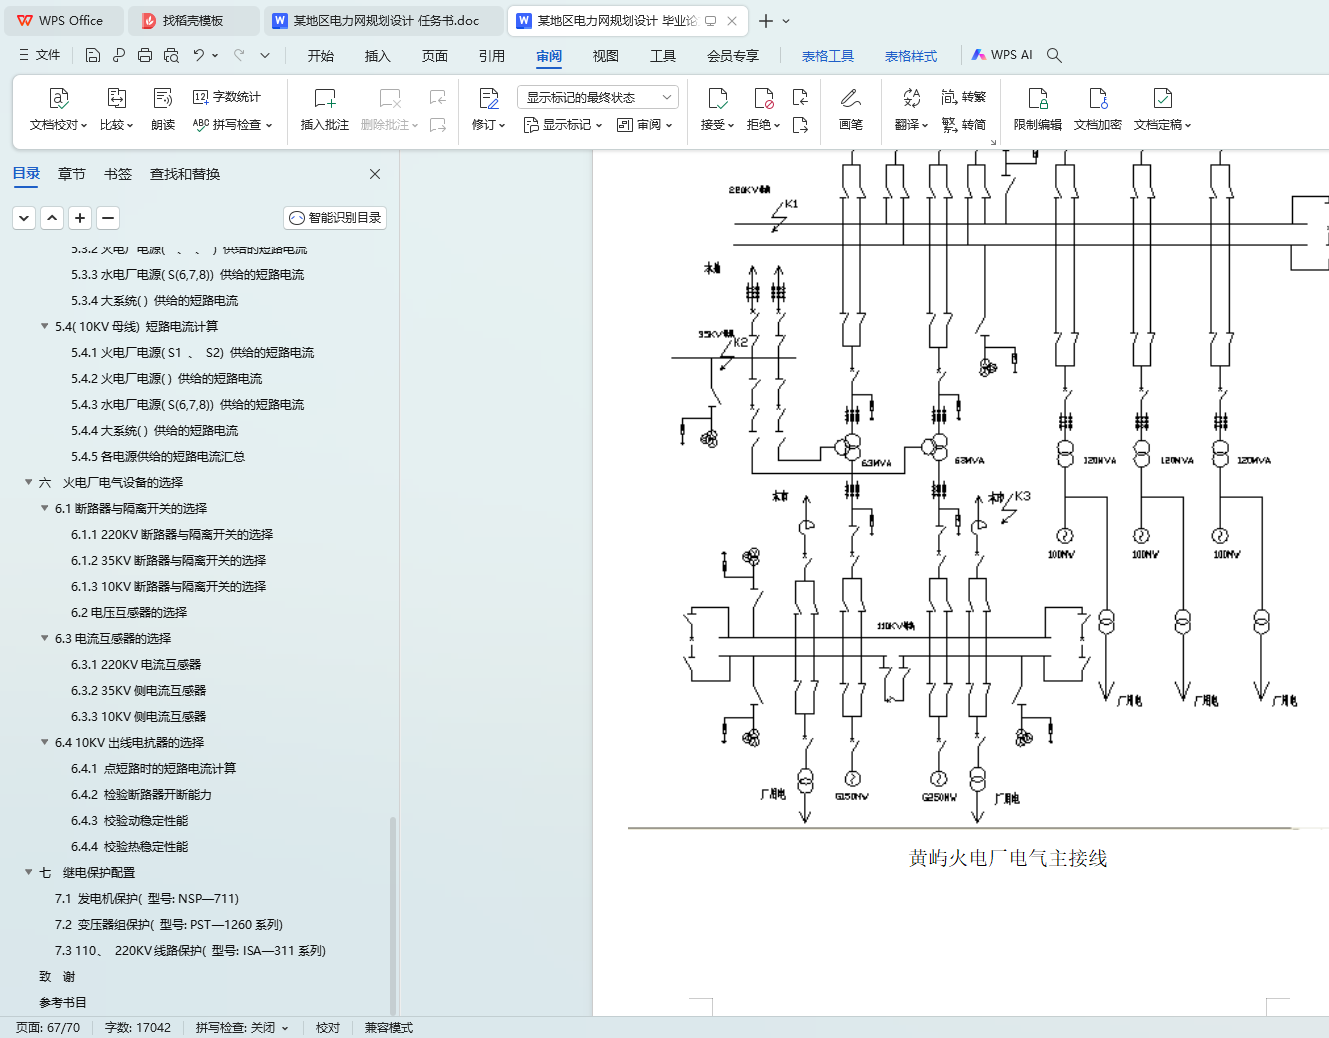The width and height of the screenshot is (1329, 1038).
Task: Open the 开始 ribbon tab
Action: click(x=321, y=56)
